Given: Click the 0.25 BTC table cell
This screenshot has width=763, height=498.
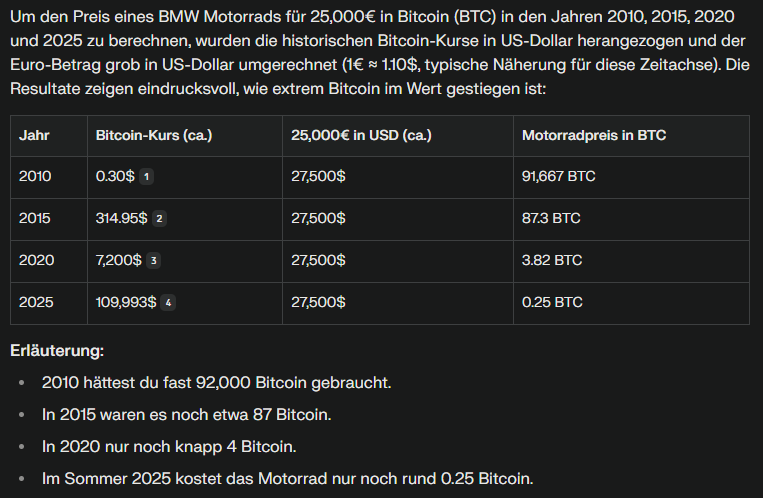Looking at the screenshot, I should pyautogui.click(x=552, y=302).
